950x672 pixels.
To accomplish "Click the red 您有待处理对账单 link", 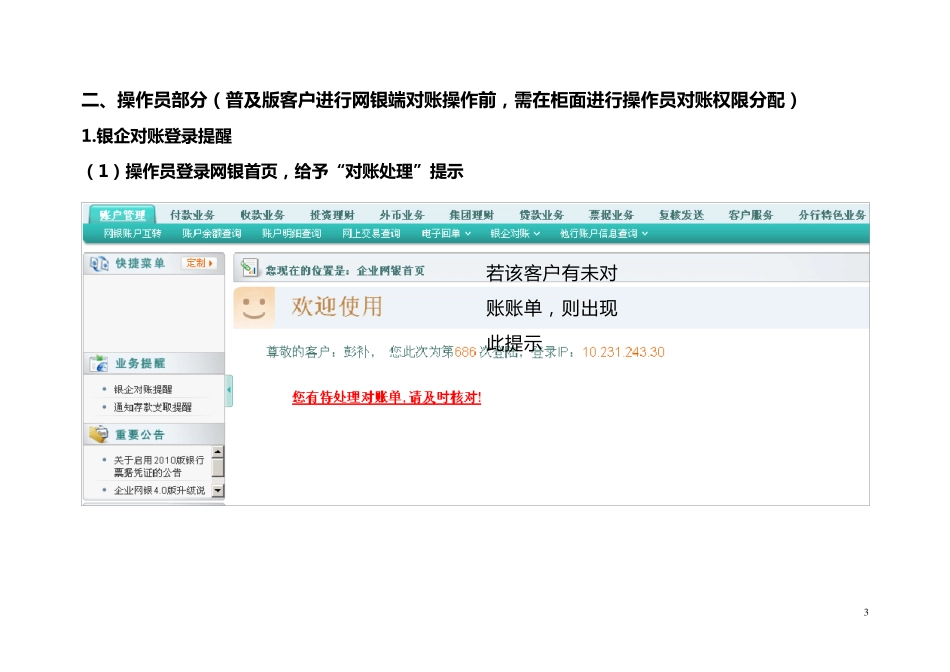I will (x=387, y=398).
